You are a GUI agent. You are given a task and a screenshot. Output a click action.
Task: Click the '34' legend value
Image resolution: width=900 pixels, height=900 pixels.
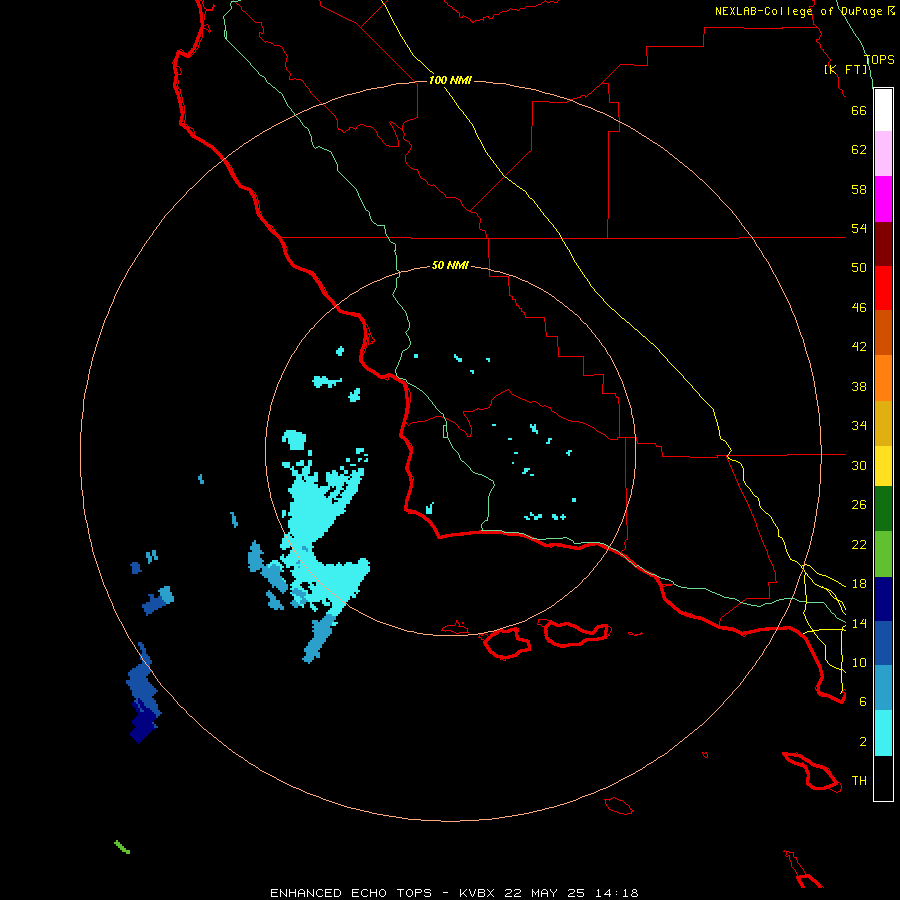pyautogui.click(x=859, y=426)
